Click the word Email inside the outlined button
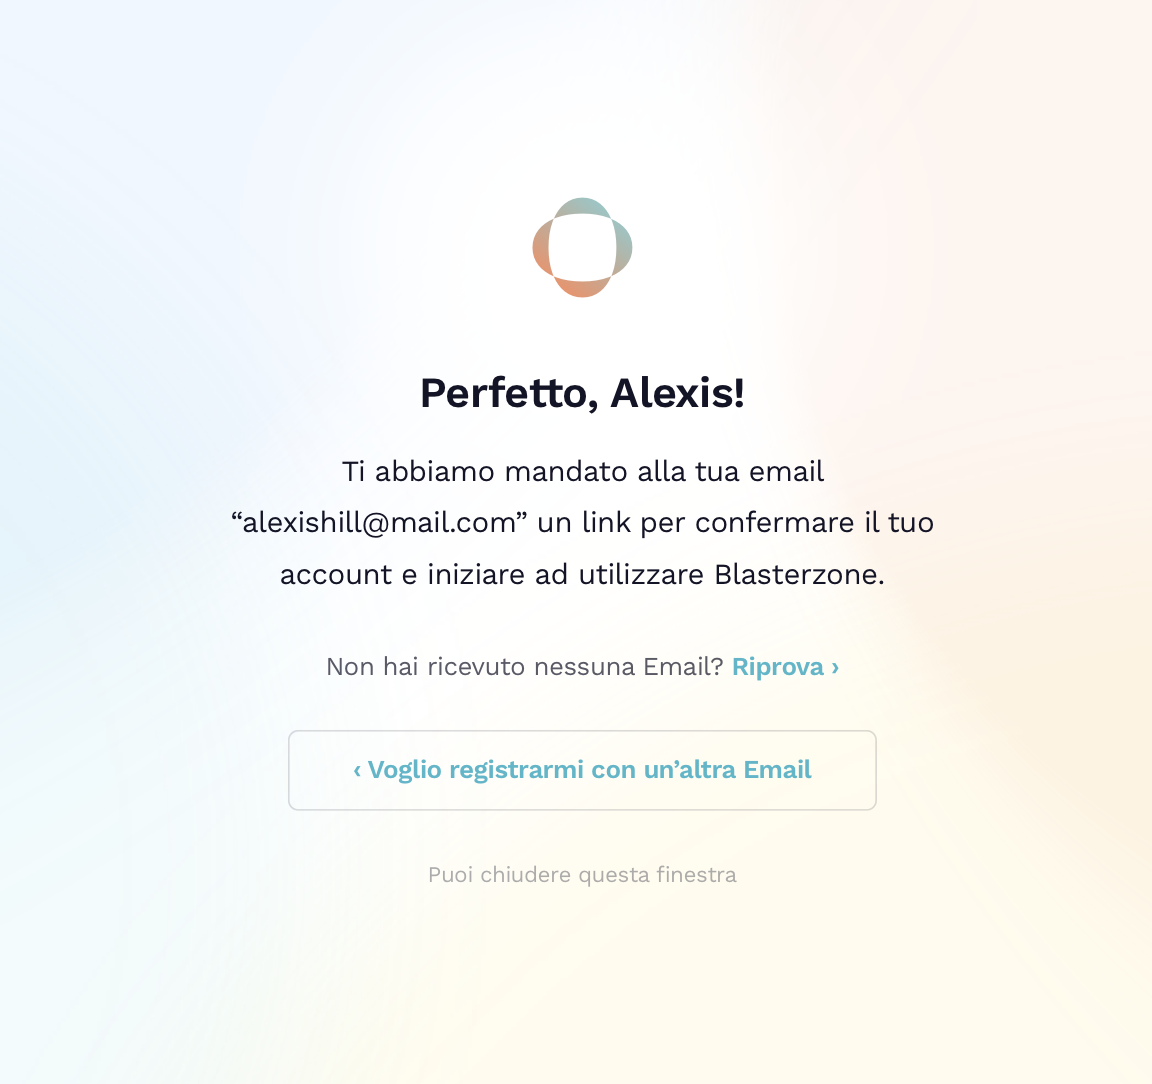 (x=776, y=770)
